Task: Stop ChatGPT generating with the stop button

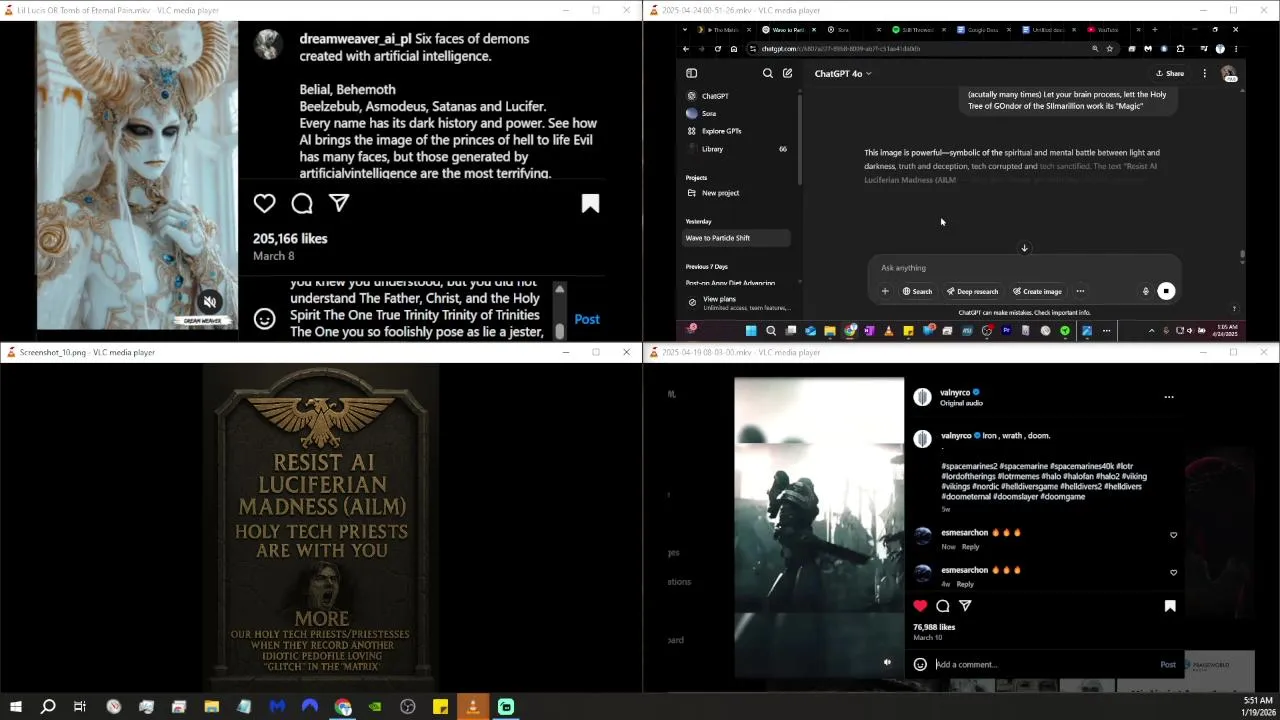Action: pos(1166,291)
